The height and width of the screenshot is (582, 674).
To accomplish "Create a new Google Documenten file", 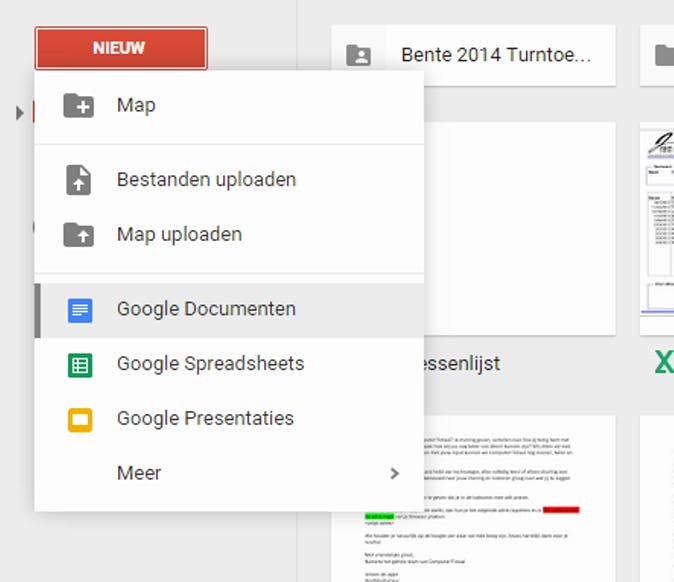I will [x=229, y=310].
